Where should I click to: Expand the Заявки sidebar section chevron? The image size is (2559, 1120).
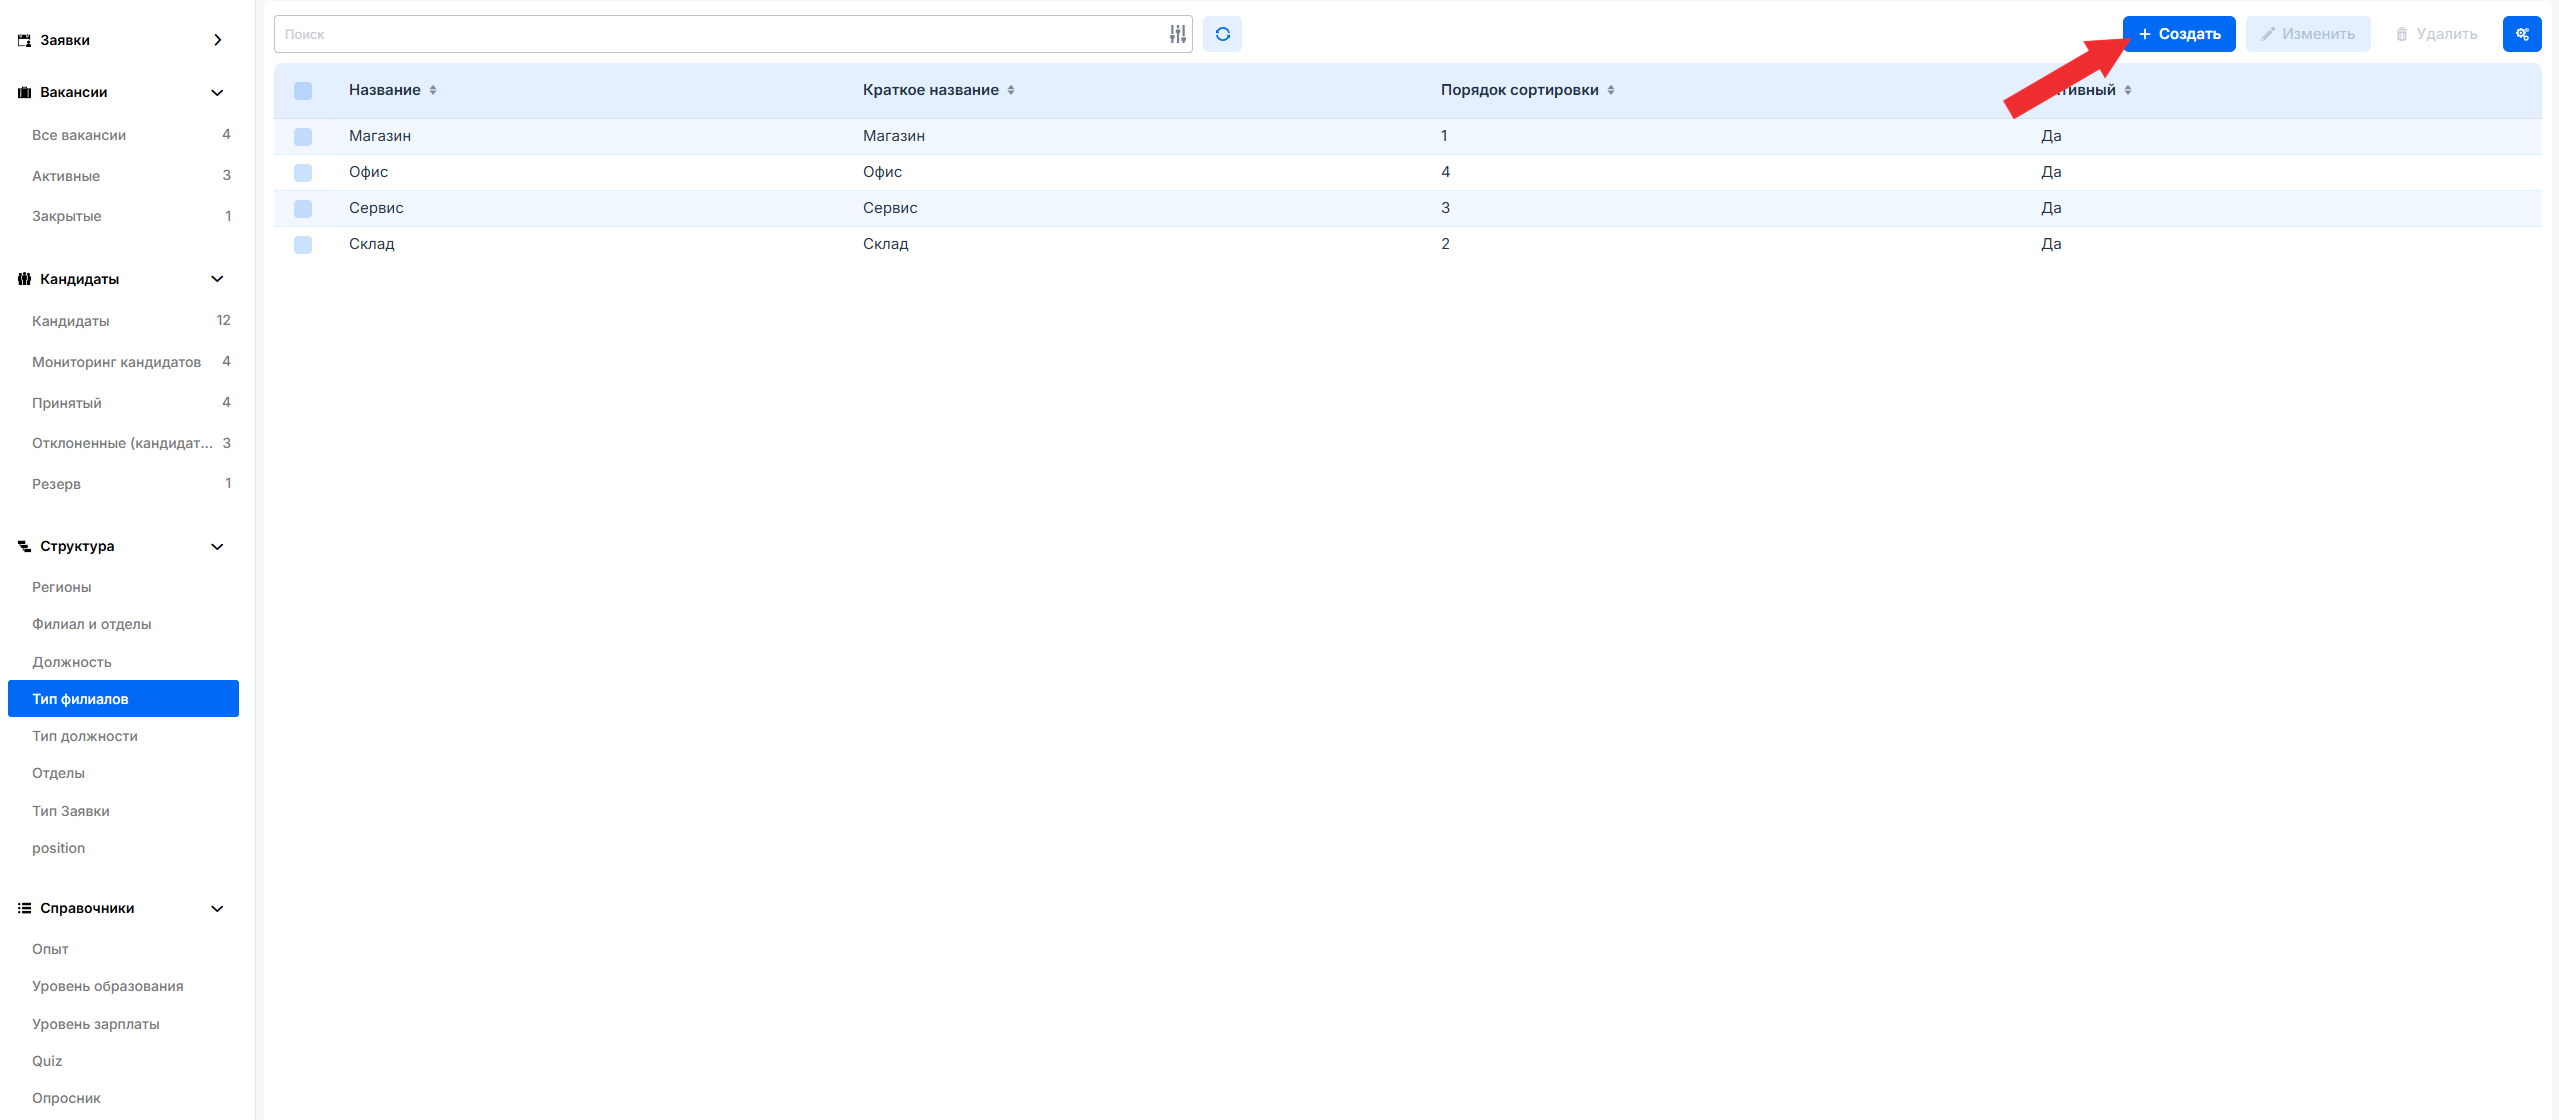pyautogui.click(x=217, y=40)
